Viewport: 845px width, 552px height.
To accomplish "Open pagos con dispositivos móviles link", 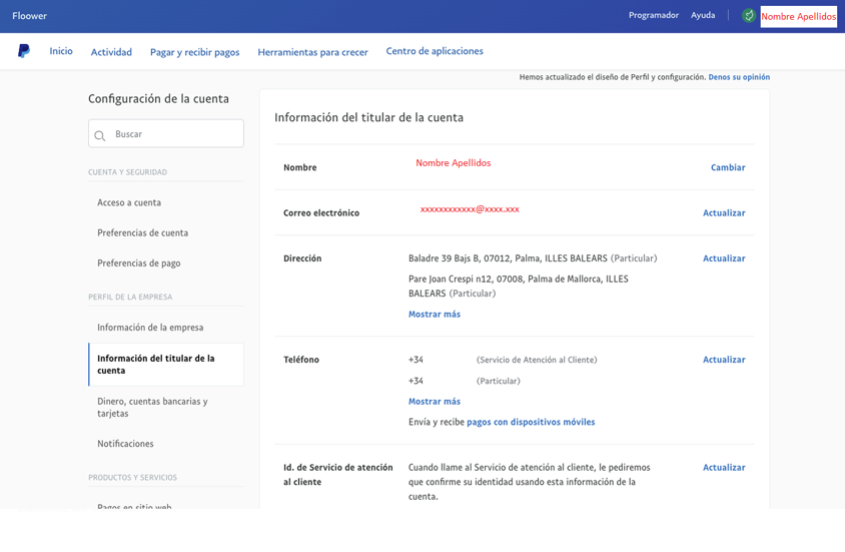I will [530, 422].
